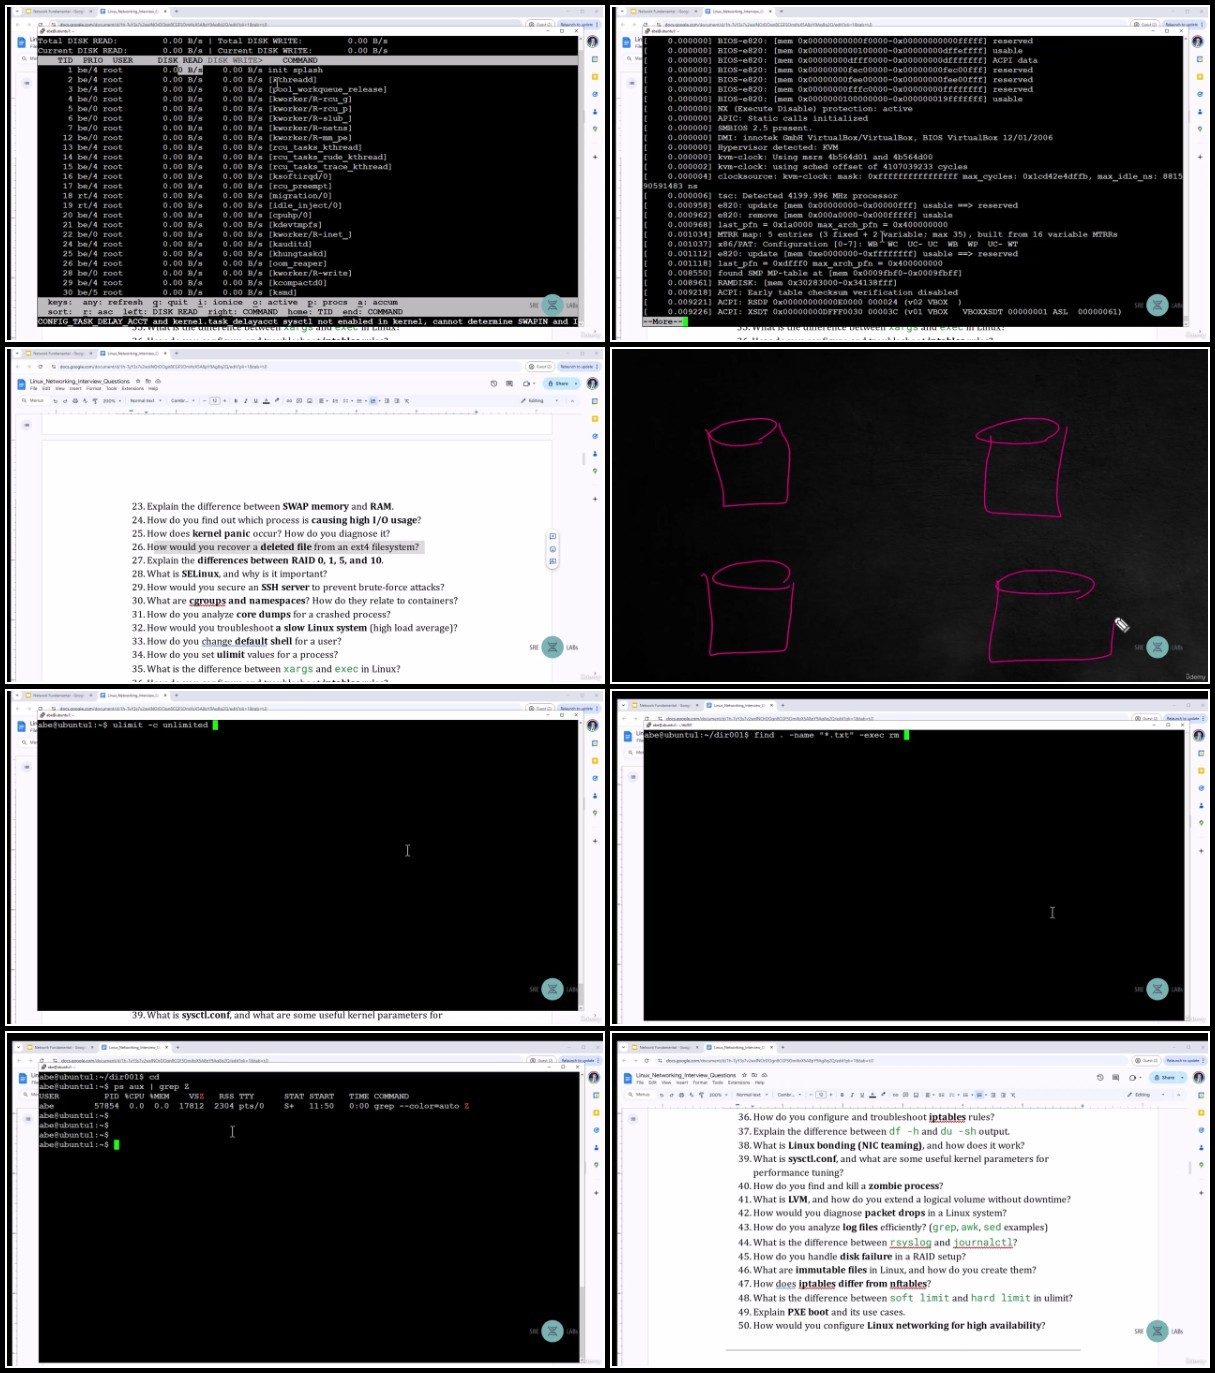Pick text color in Docs window showing question 23
This screenshot has height=1373, width=1215.
pos(266,400)
